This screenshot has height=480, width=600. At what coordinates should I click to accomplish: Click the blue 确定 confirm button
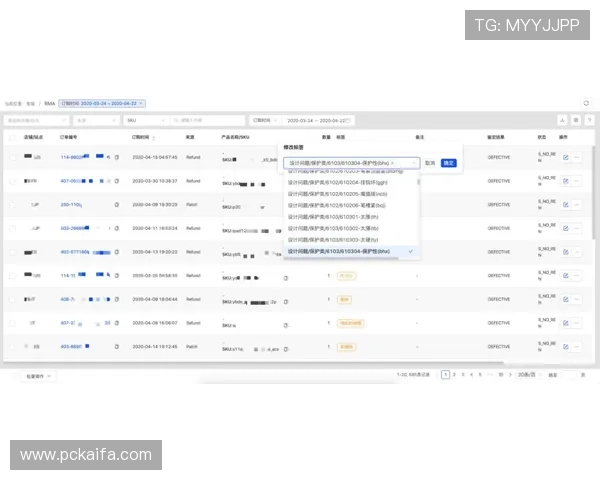448,162
